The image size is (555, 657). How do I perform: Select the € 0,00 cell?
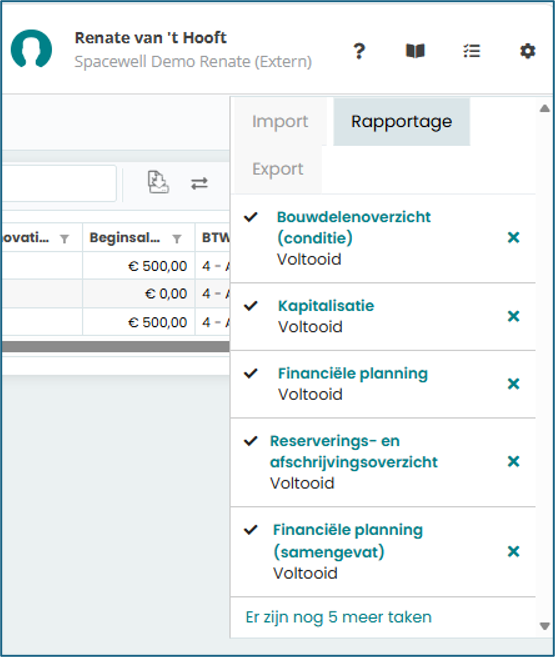click(x=139, y=294)
